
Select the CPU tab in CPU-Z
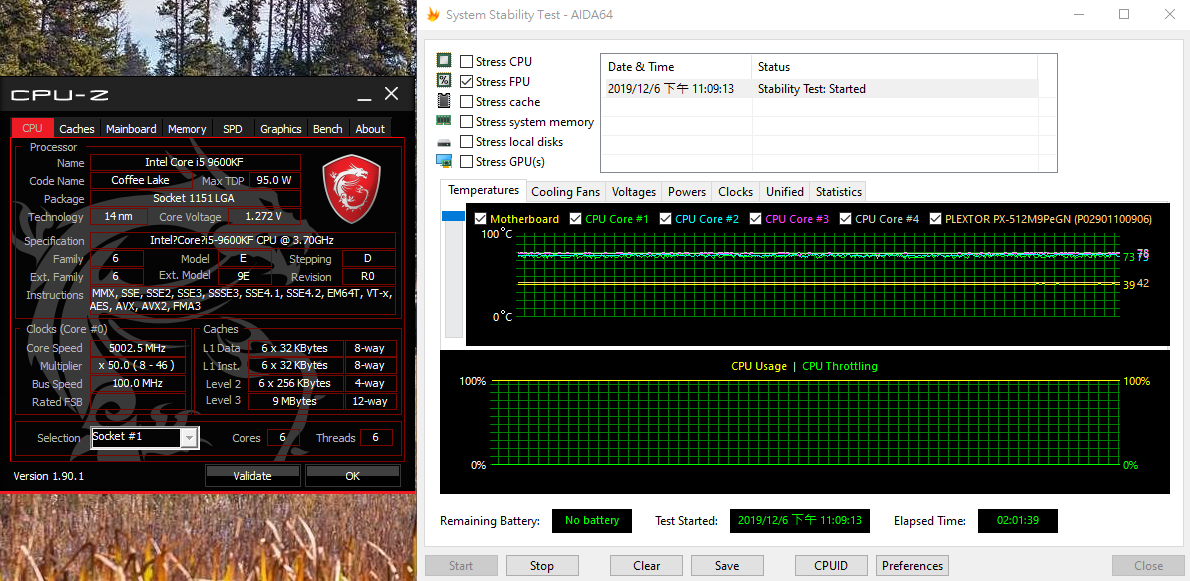(33, 127)
